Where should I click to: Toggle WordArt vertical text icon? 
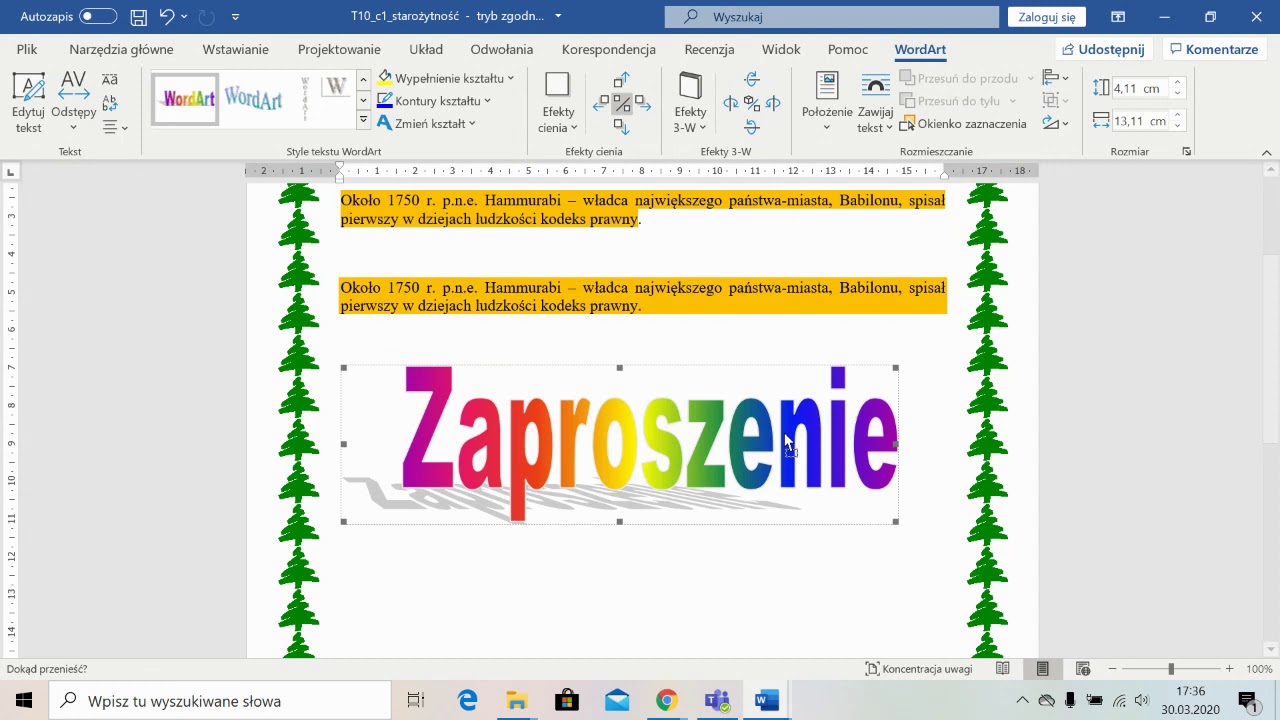click(110, 102)
